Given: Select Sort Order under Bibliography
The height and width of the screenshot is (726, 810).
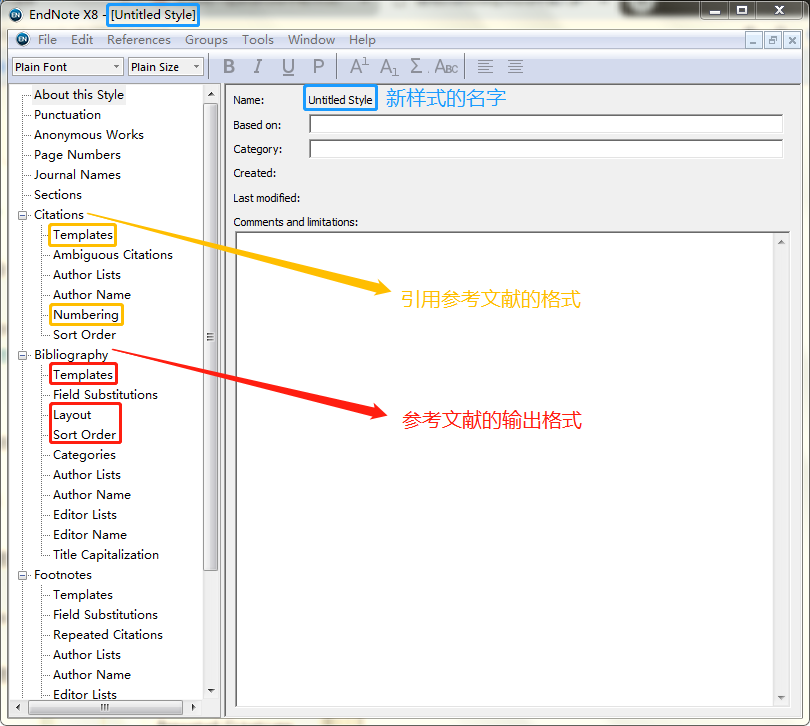Looking at the screenshot, I should click(x=84, y=435).
